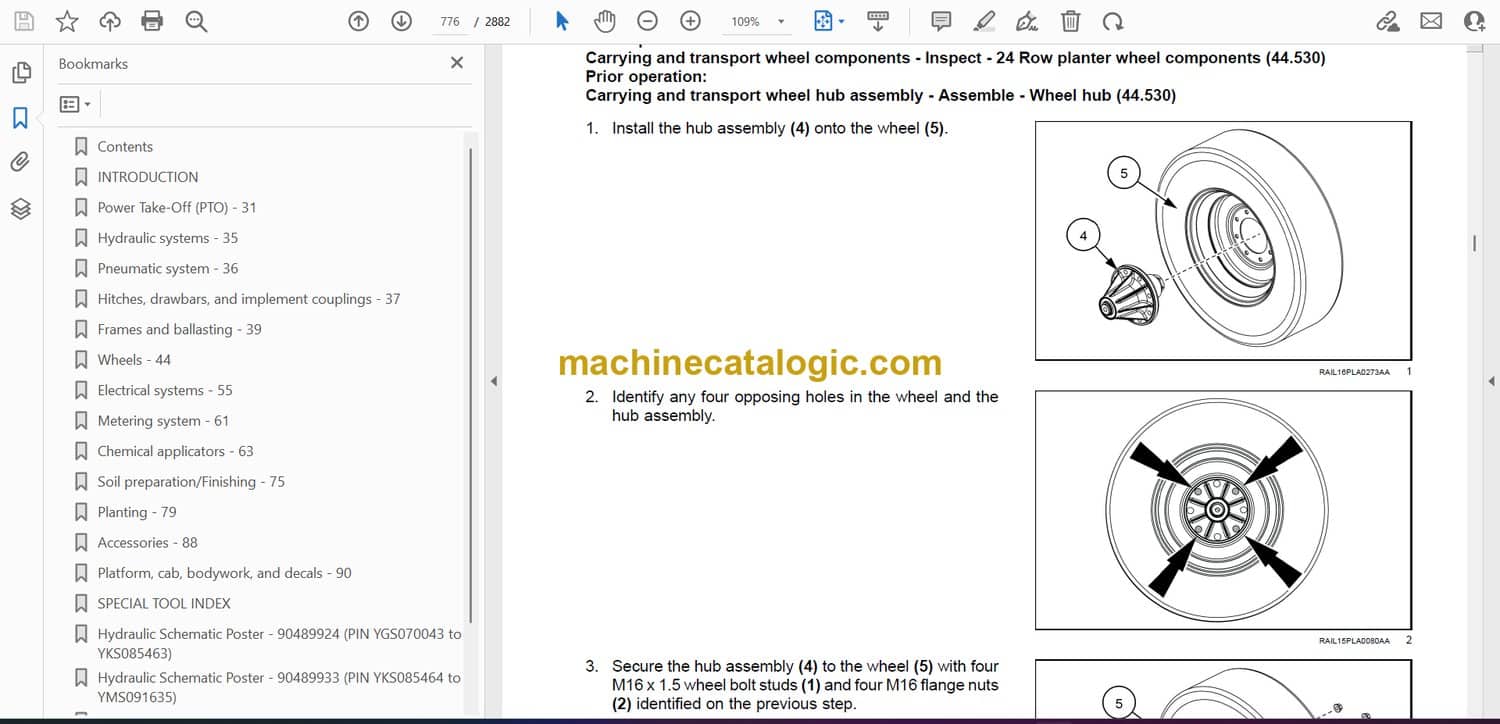Select the hand pan tool
Viewport: 1500px width, 724px height.
pos(604,21)
